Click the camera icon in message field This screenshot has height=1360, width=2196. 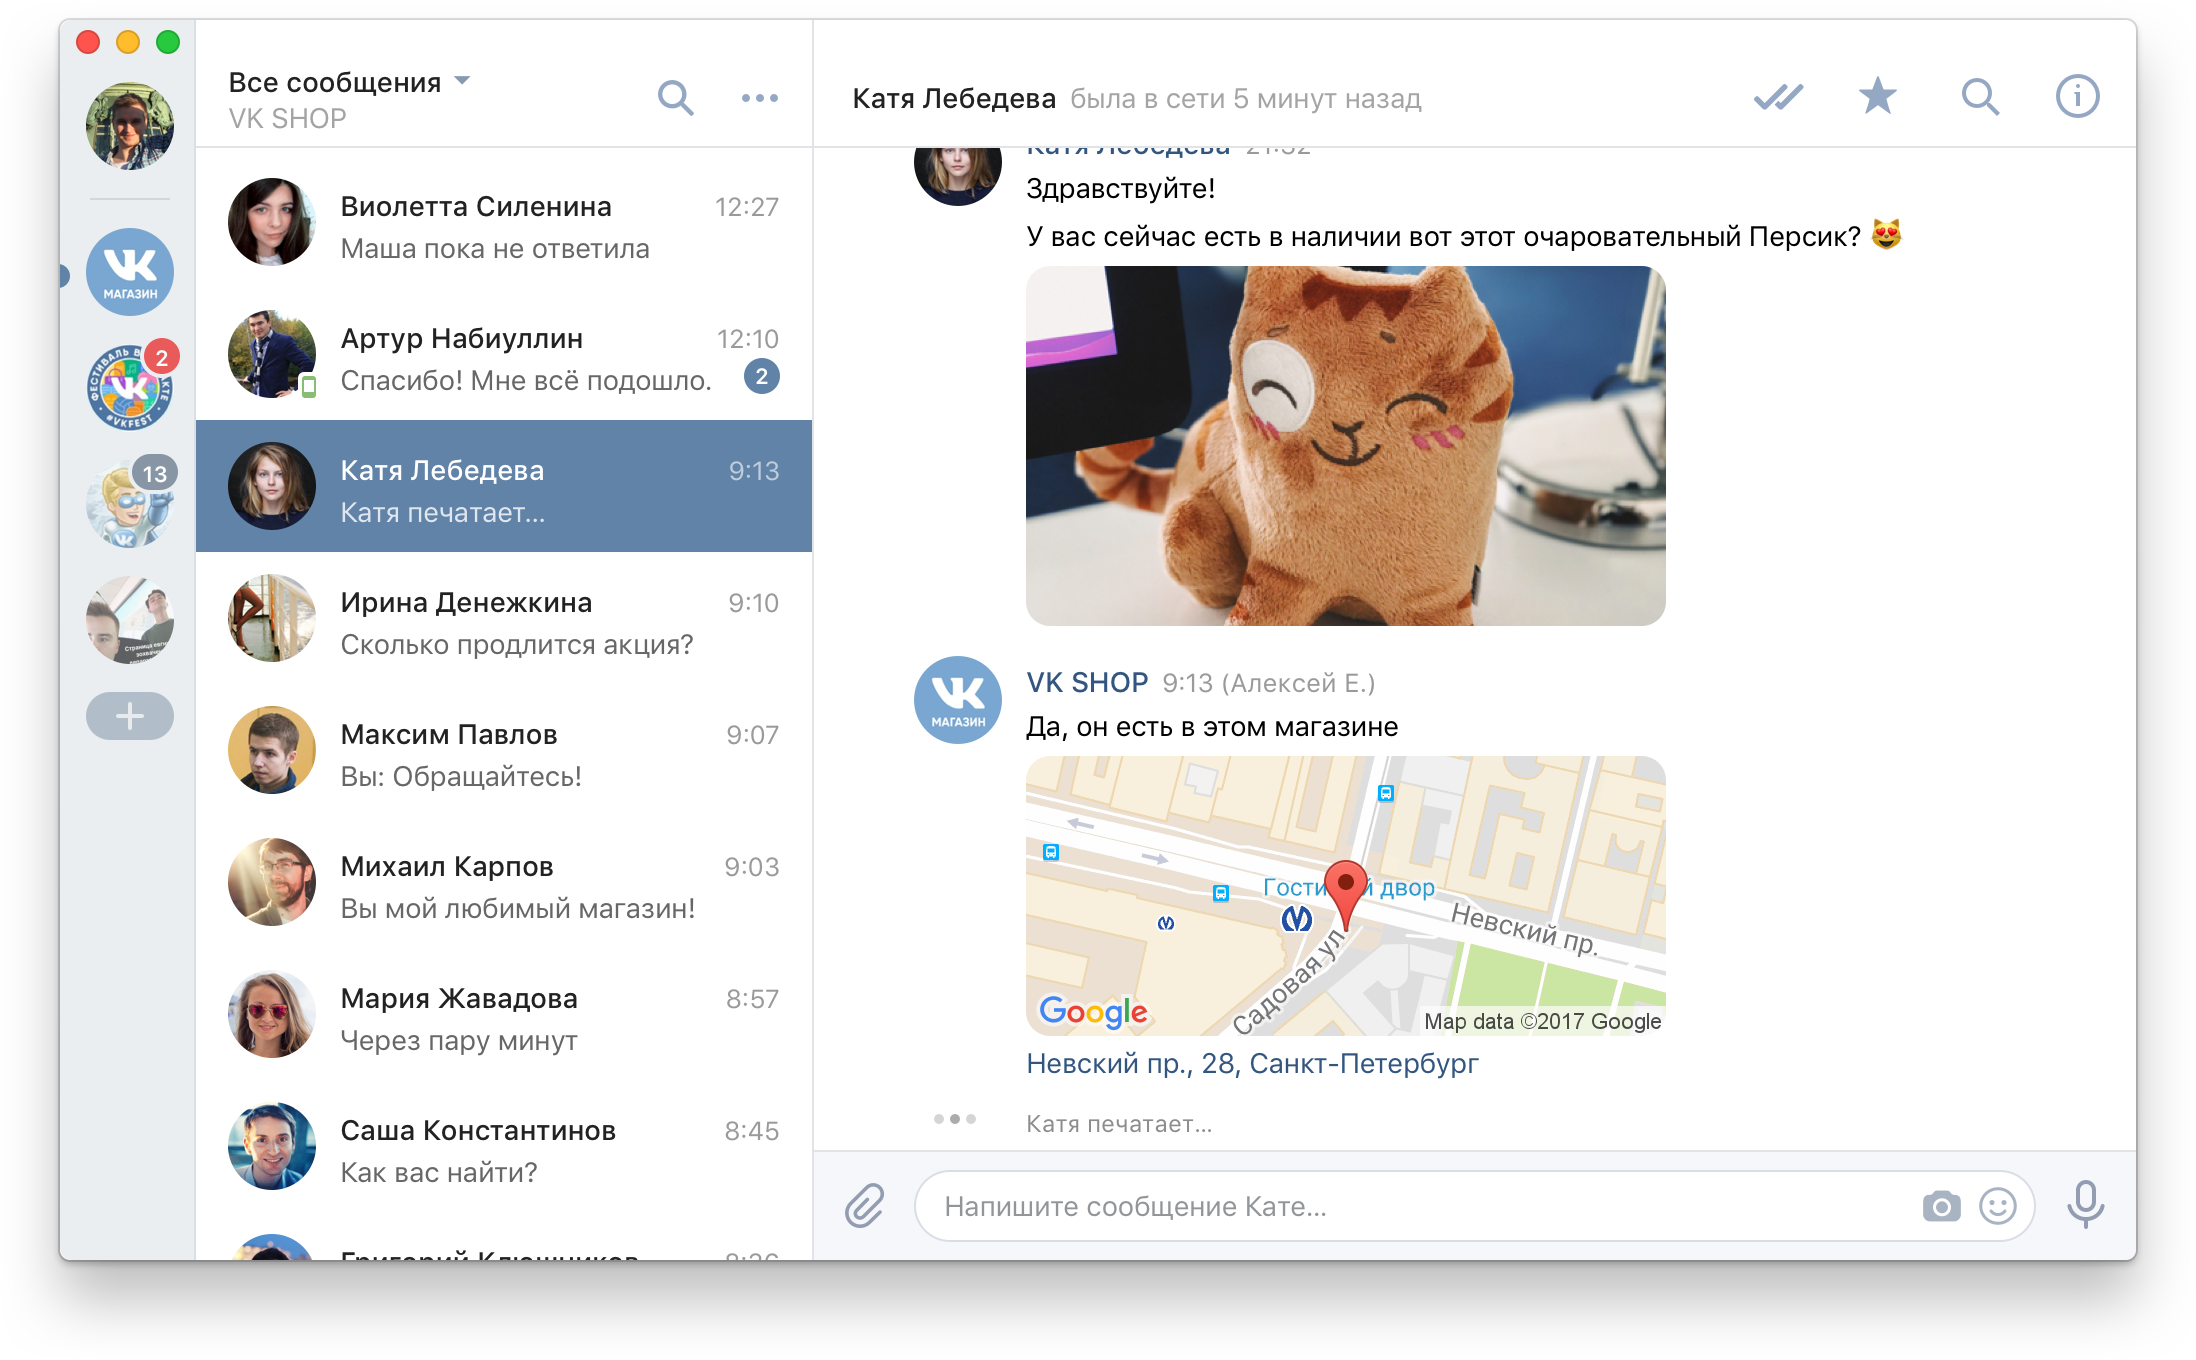(1941, 1206)
